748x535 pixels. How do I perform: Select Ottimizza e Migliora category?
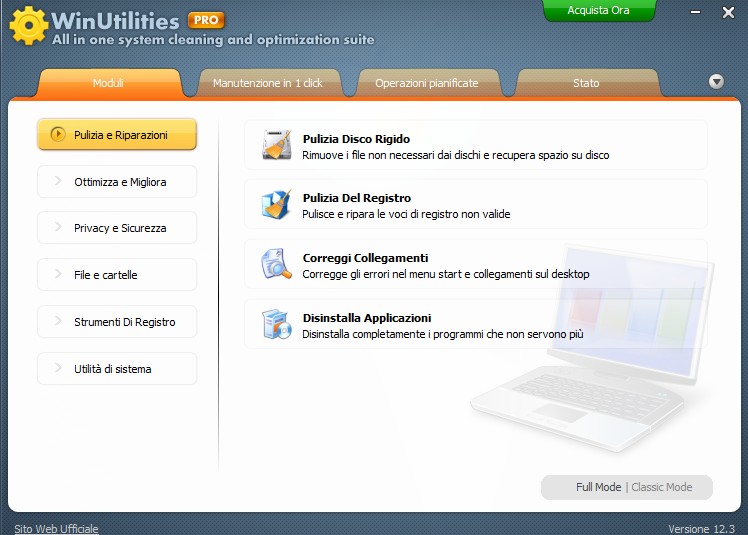click(117, 181)
